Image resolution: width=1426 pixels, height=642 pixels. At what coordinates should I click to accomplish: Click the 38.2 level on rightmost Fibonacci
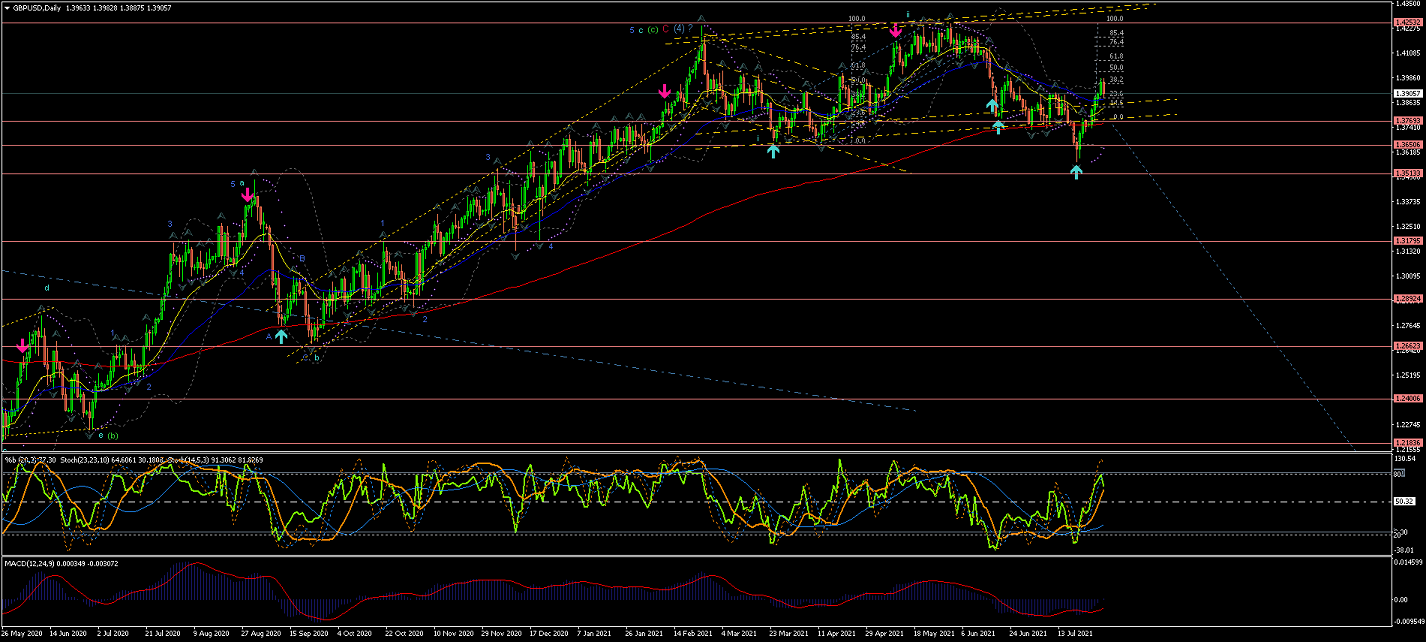point(1116,79)
